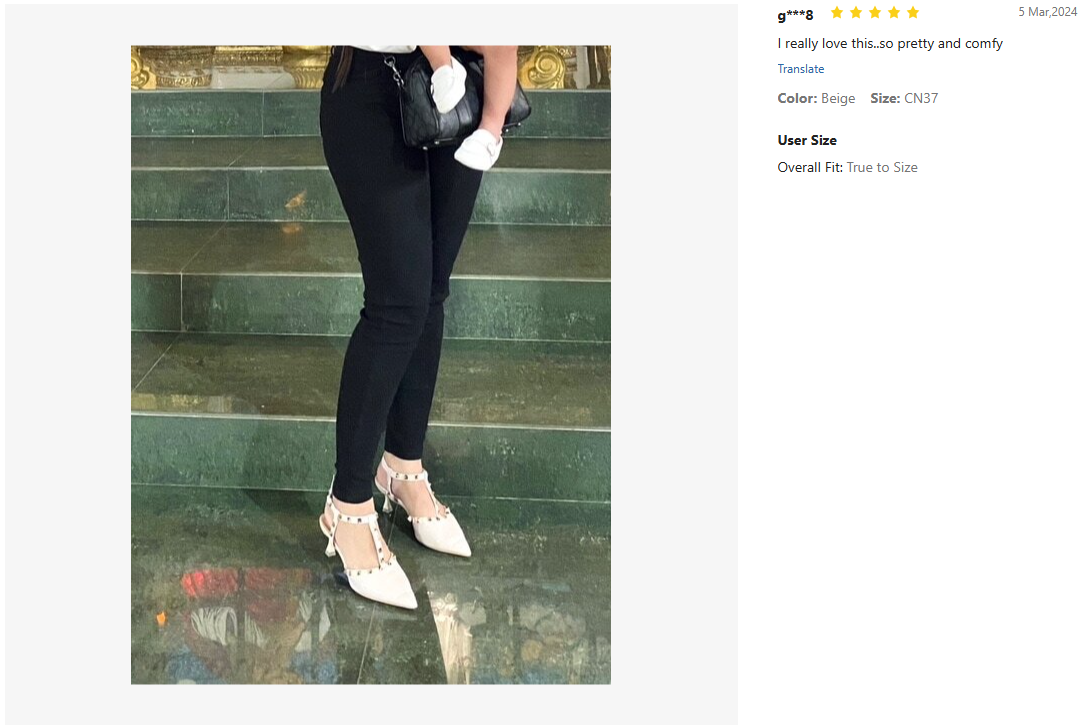The image size is (1083, 726).
Task: Click the Color: label
Action: click(x=797, y=98)
